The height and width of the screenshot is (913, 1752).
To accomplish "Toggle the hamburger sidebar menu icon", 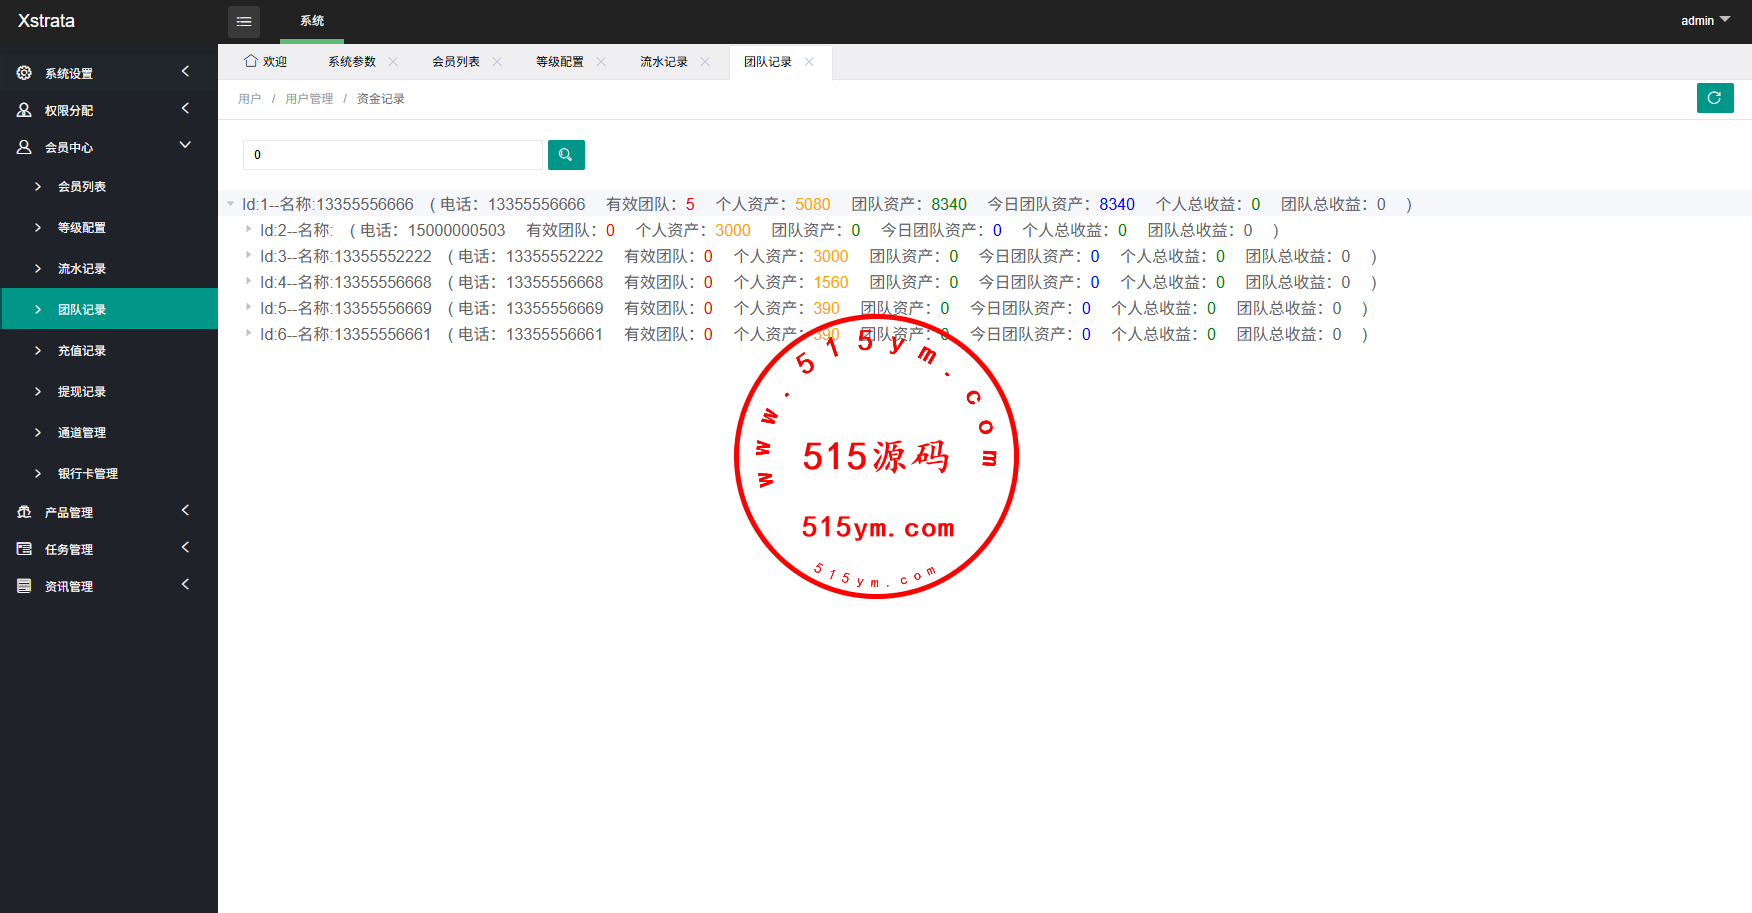I will 244,21.
